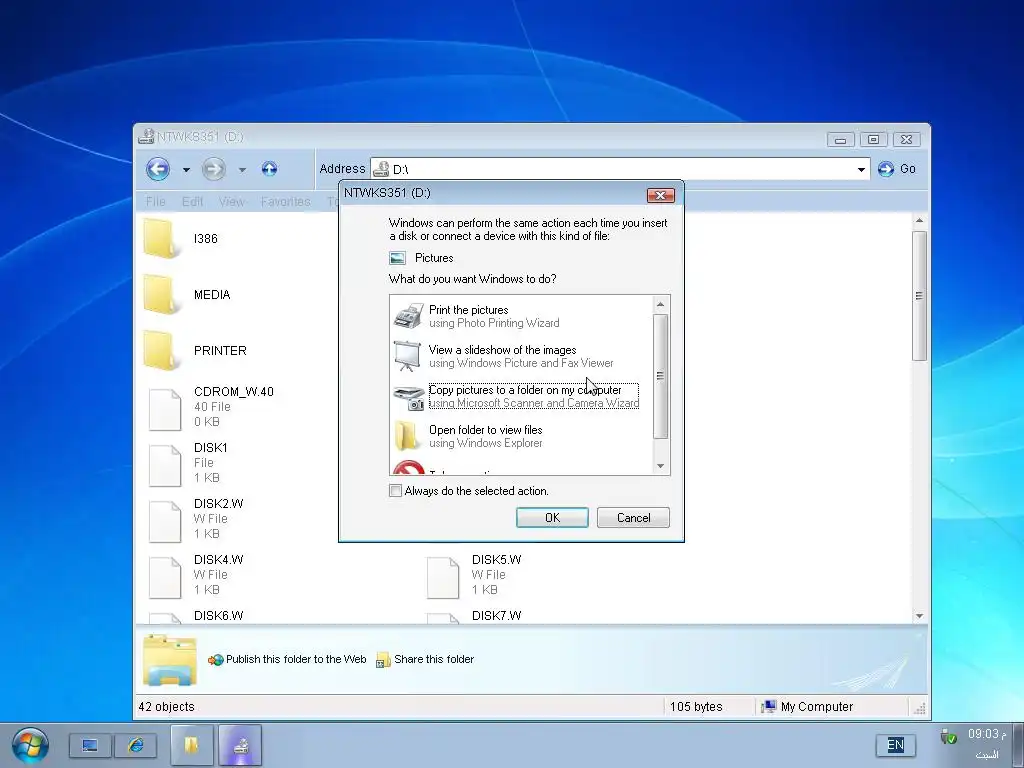Select the I386 folder icon
1024x768 pixels.
(x=161, y=239)
